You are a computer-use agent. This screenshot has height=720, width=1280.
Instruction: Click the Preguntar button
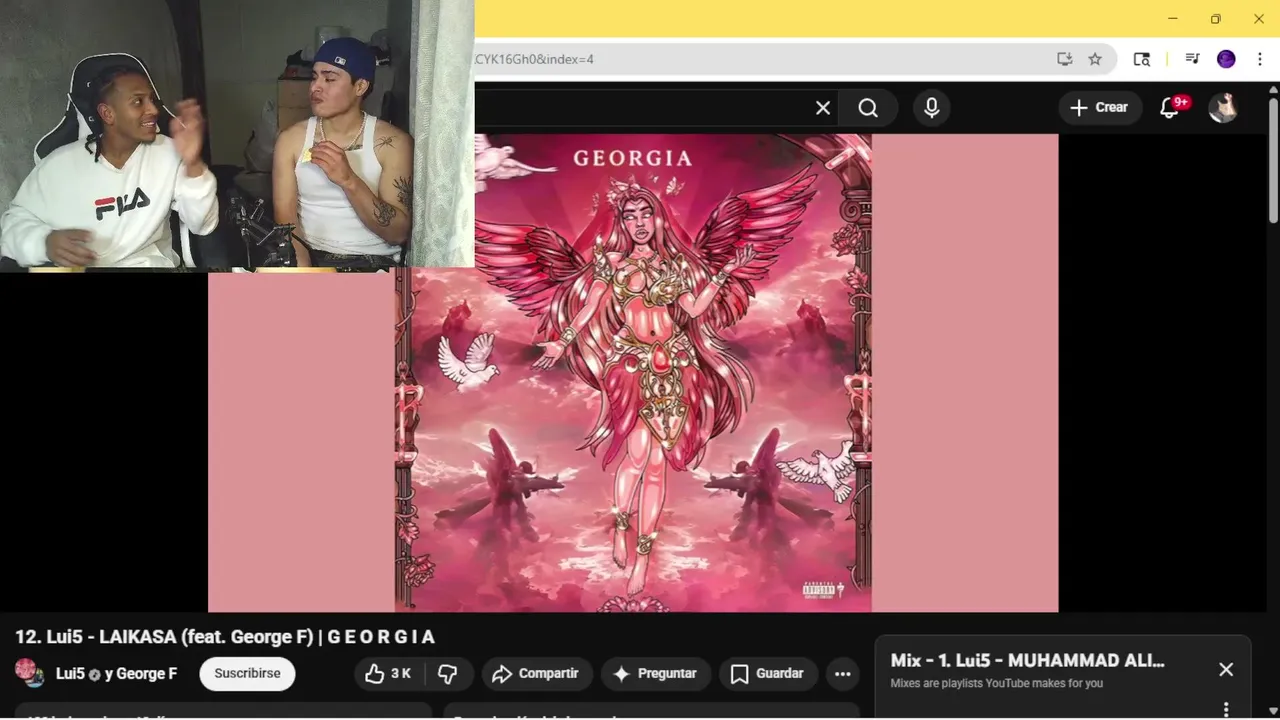(x=655, y=674)
